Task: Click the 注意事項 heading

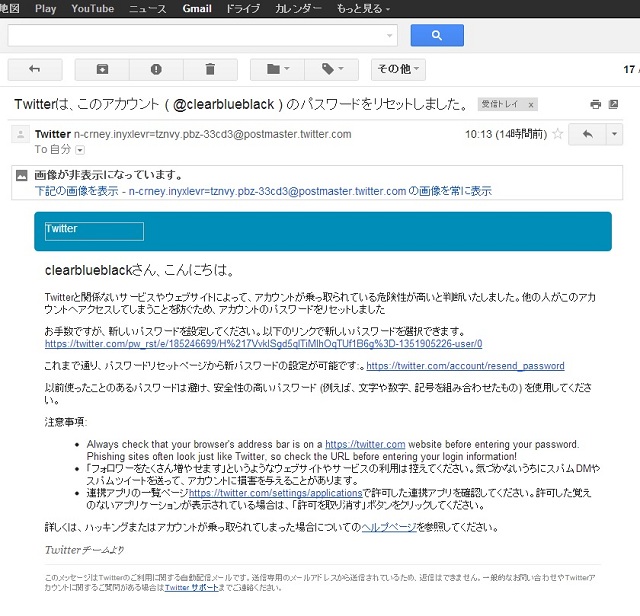Action: pos(66,422)
